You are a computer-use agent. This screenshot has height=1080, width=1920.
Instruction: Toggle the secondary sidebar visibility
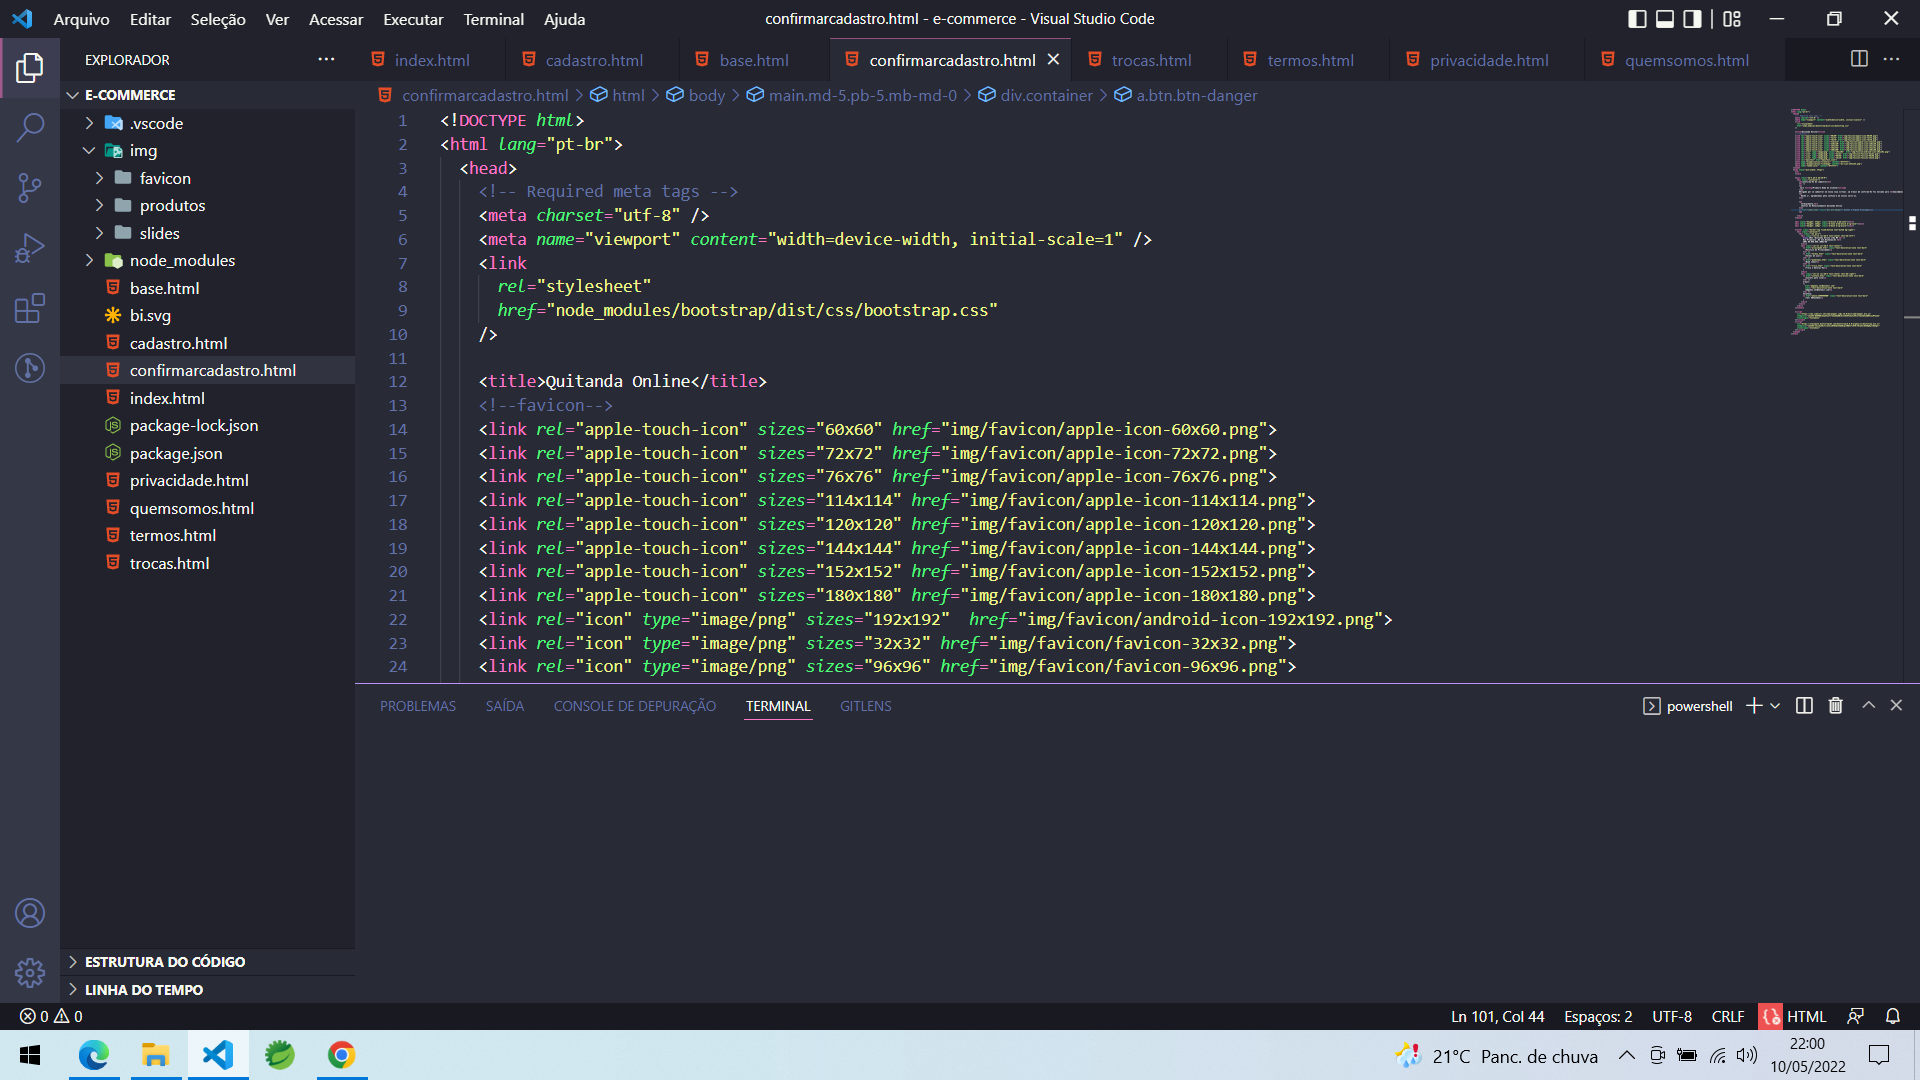click(1691, 18)
